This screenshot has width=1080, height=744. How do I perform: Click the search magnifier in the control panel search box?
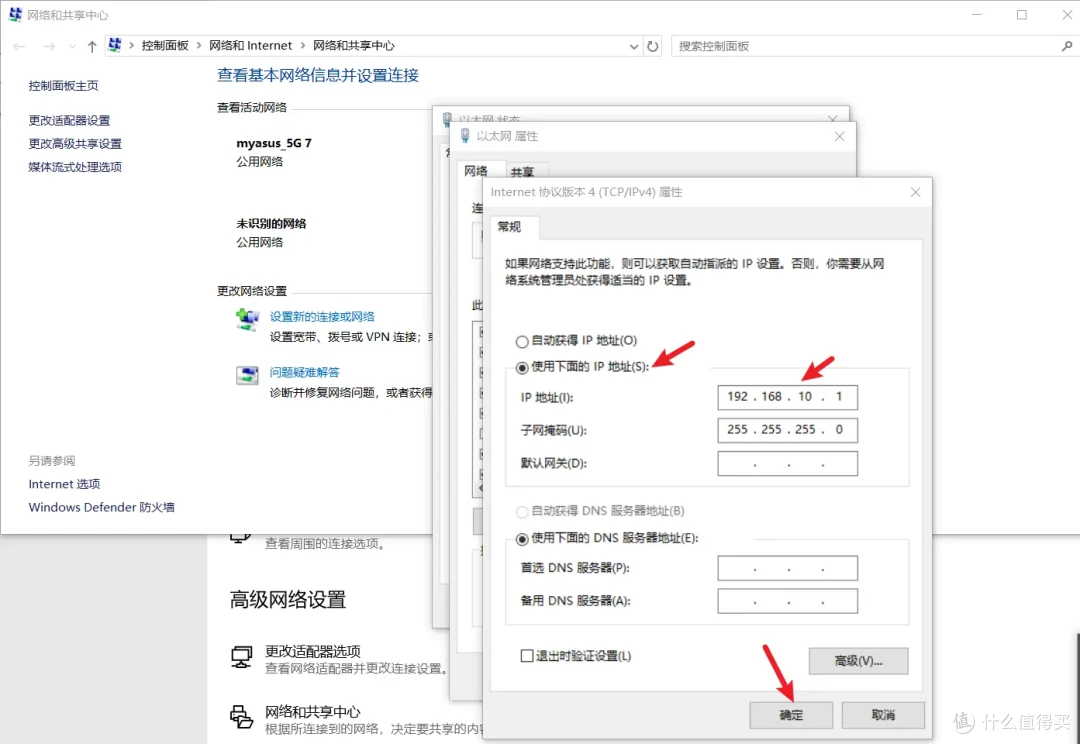point(1066,46)
